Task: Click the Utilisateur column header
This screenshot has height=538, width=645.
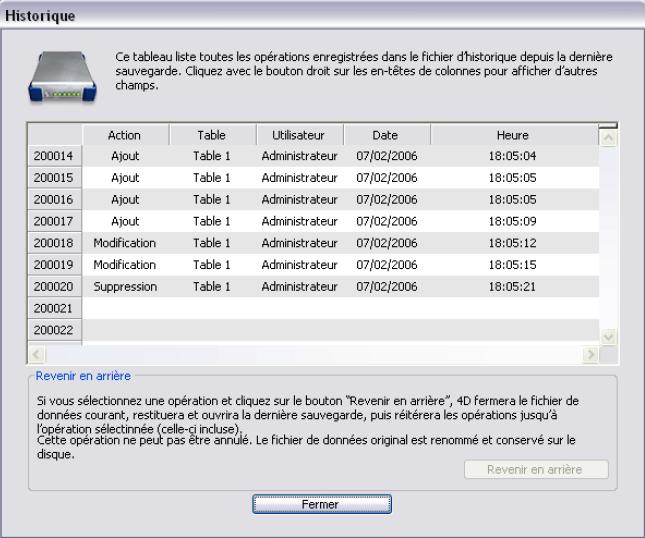Action: 297,135
